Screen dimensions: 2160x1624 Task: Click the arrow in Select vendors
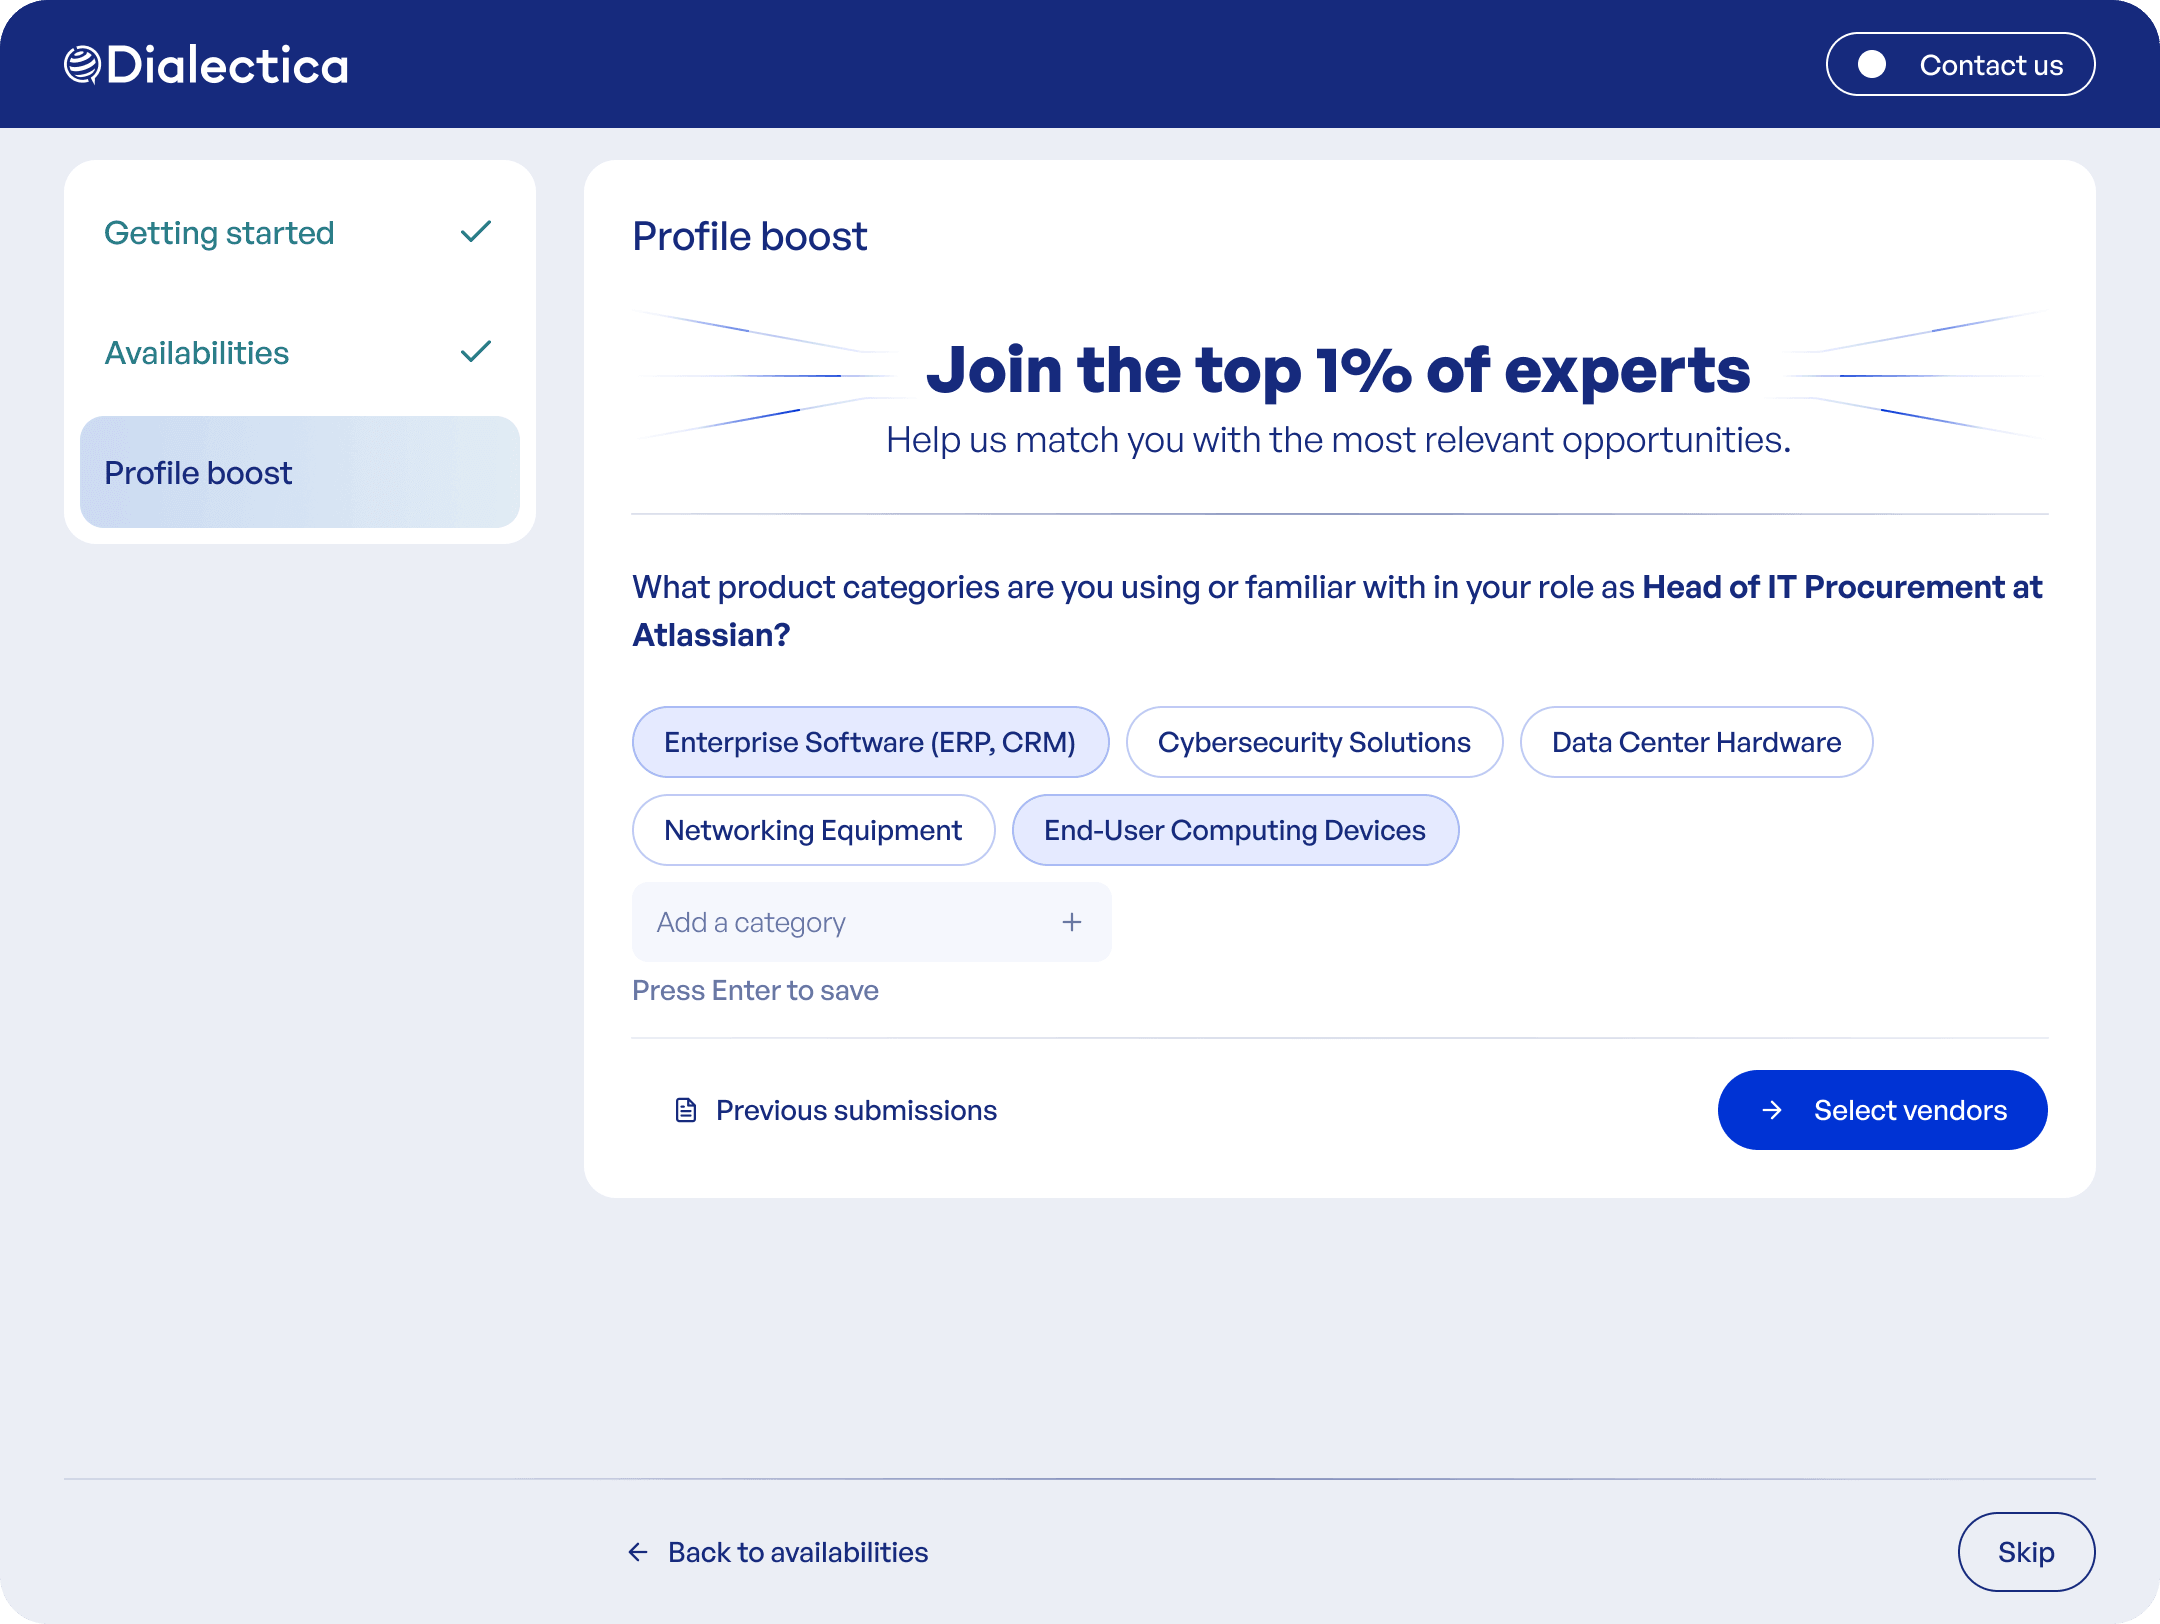1772,1110
